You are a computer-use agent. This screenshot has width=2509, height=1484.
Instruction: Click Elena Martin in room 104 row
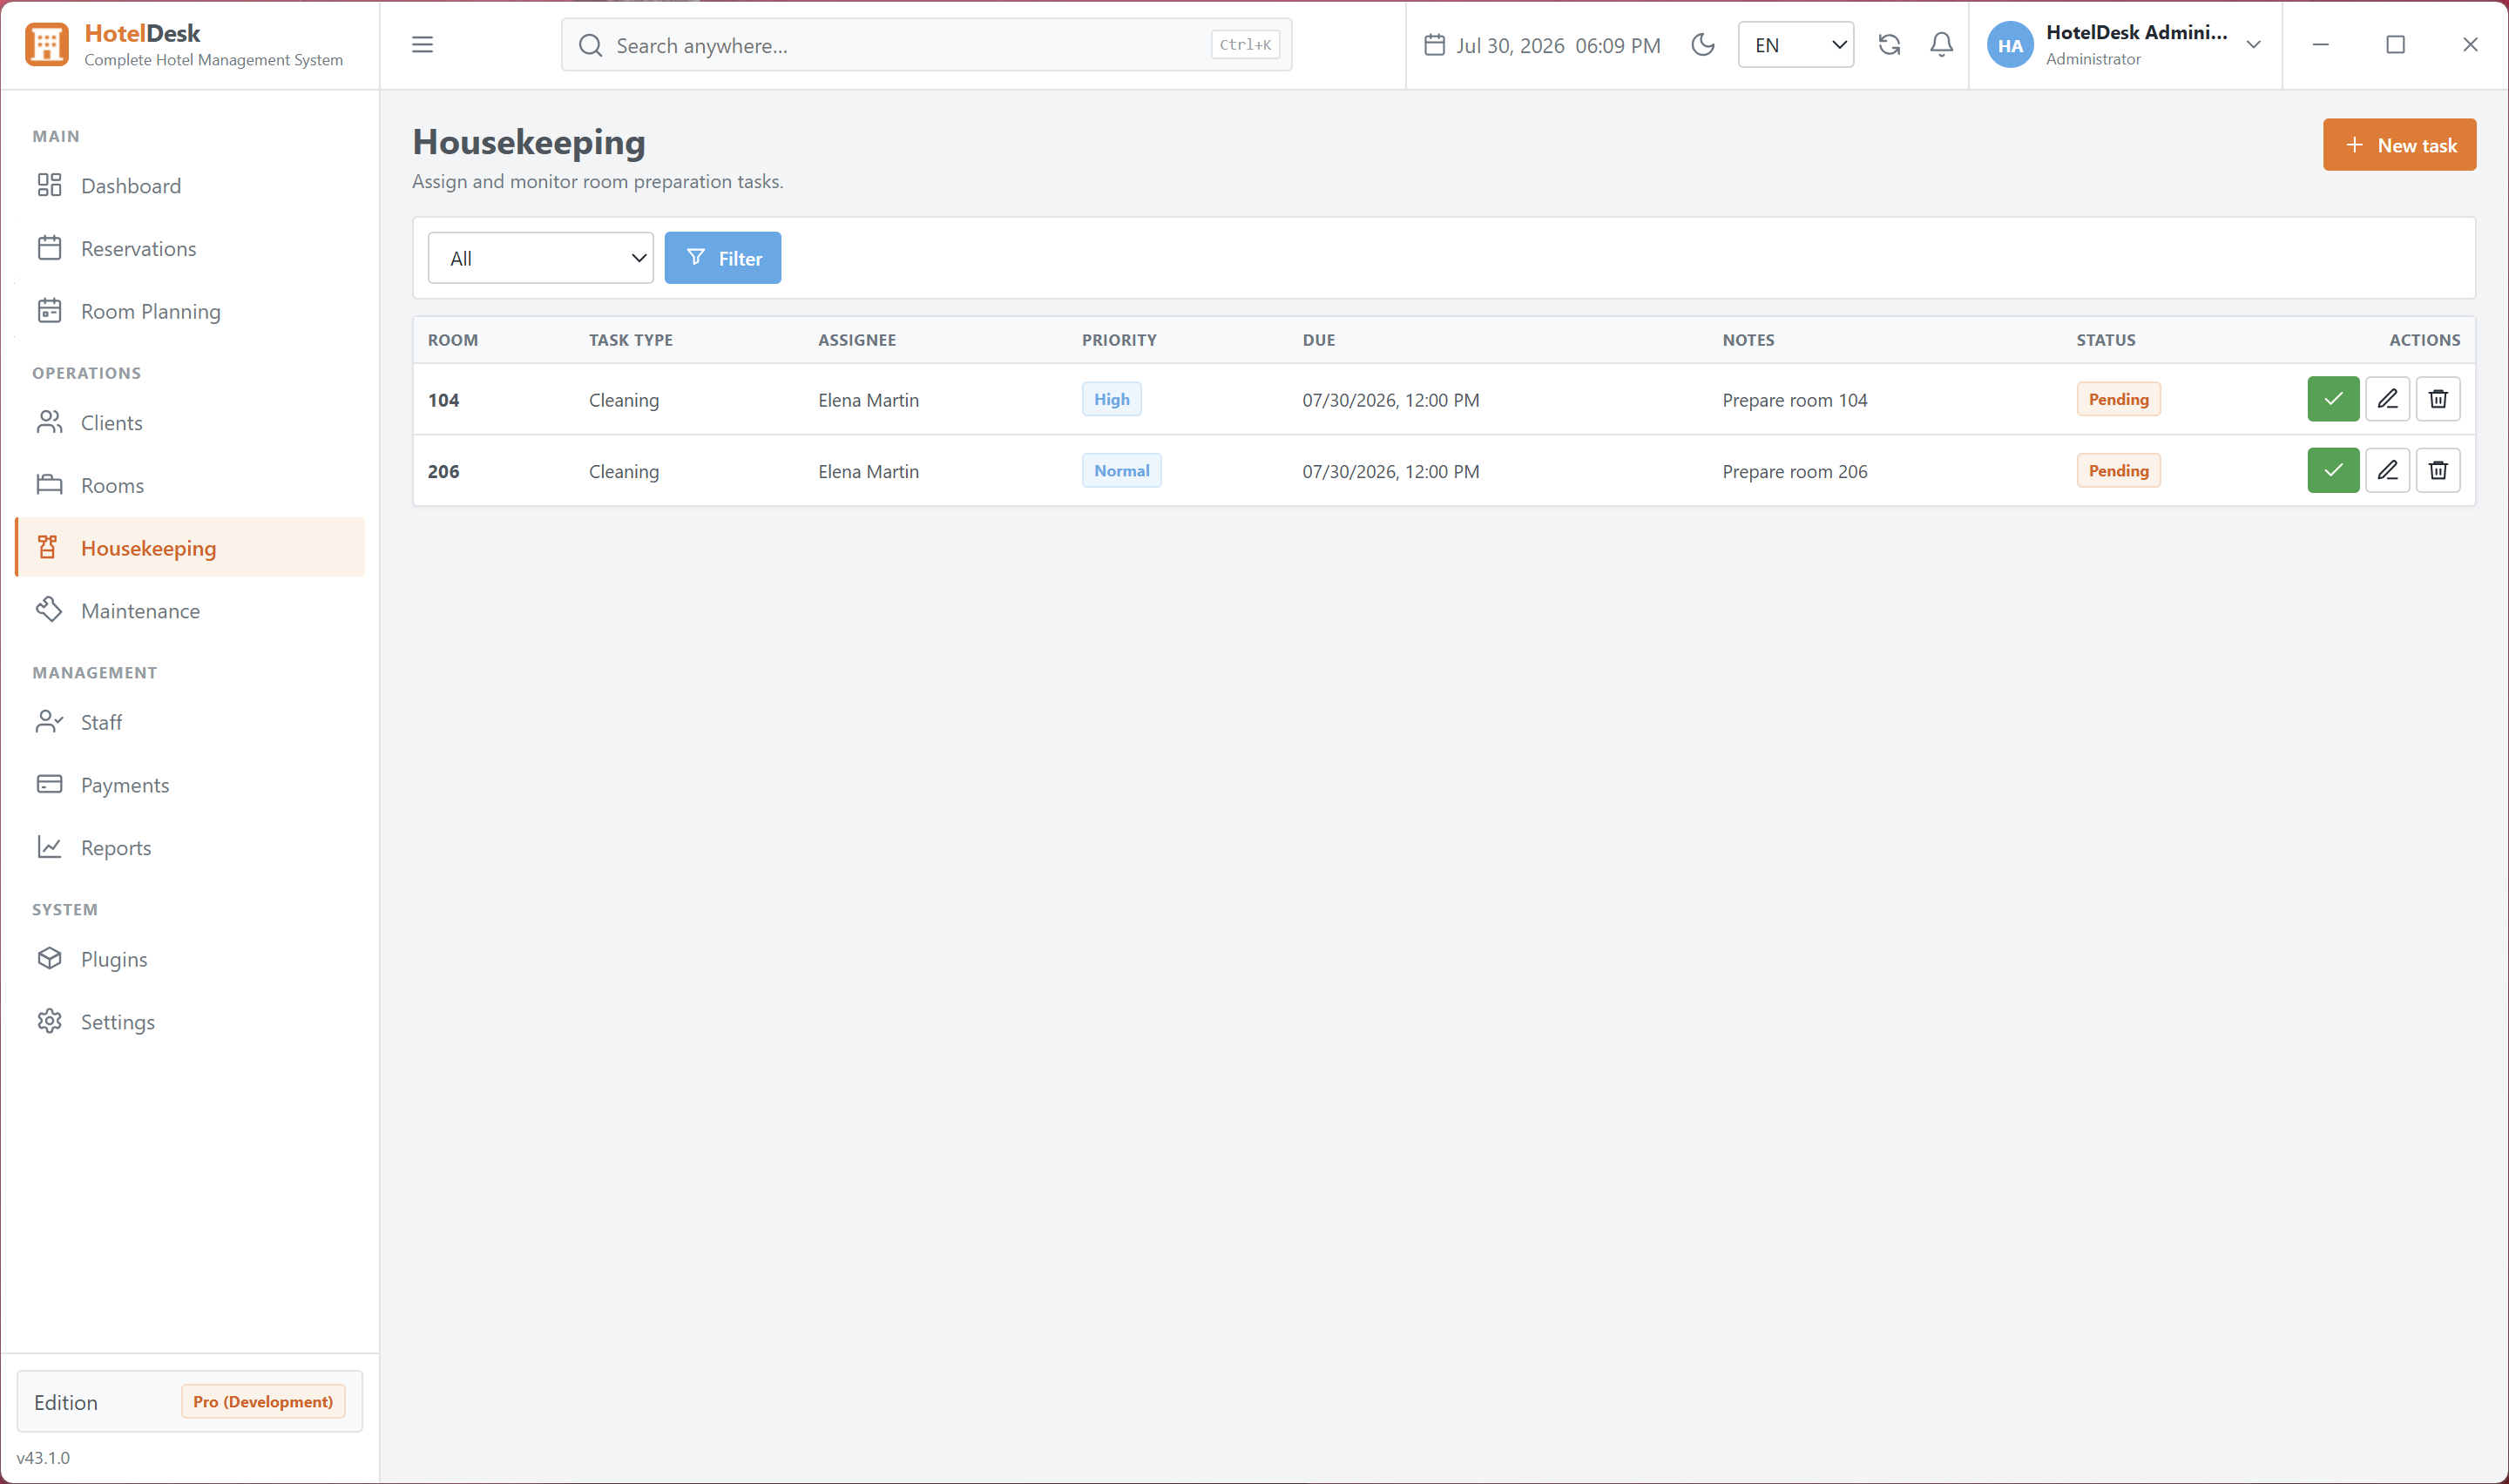tap(868, 400)
